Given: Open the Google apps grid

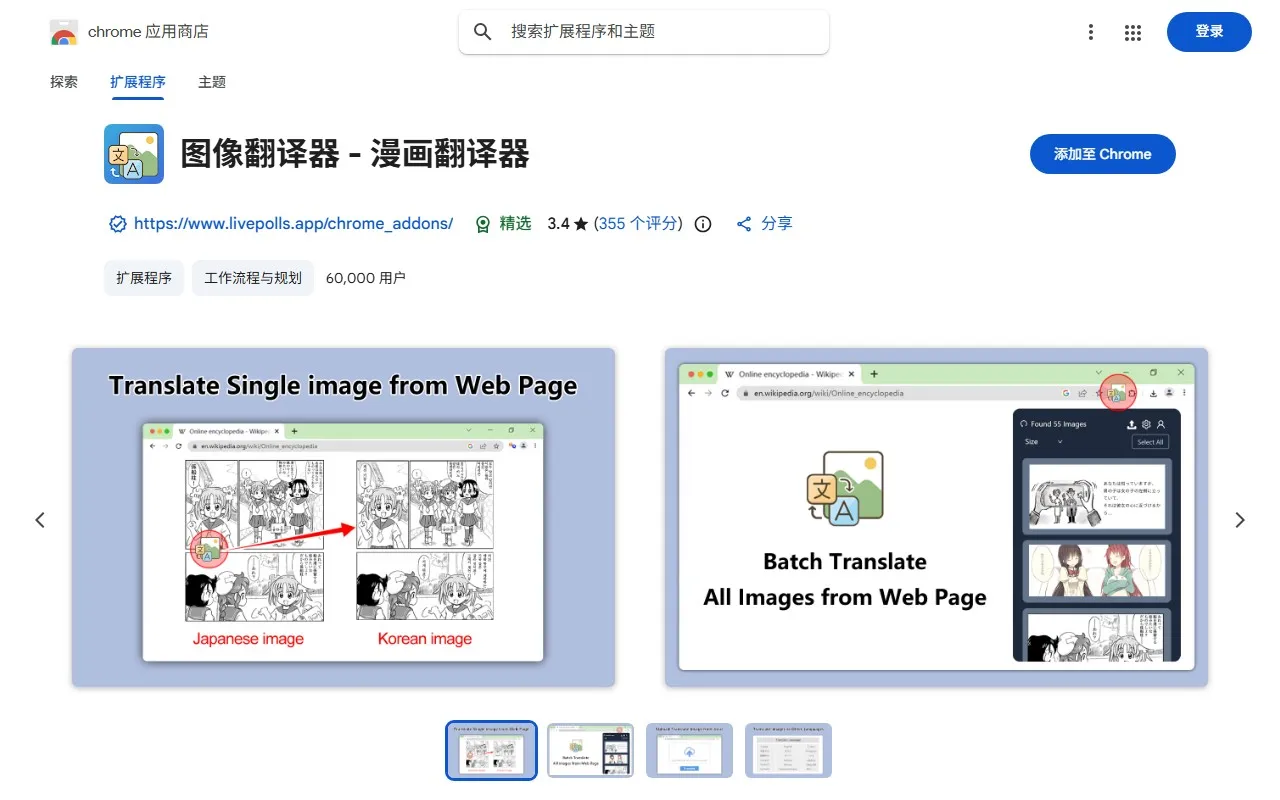Looking at the screenshot, I should [x=1132, y=32].
